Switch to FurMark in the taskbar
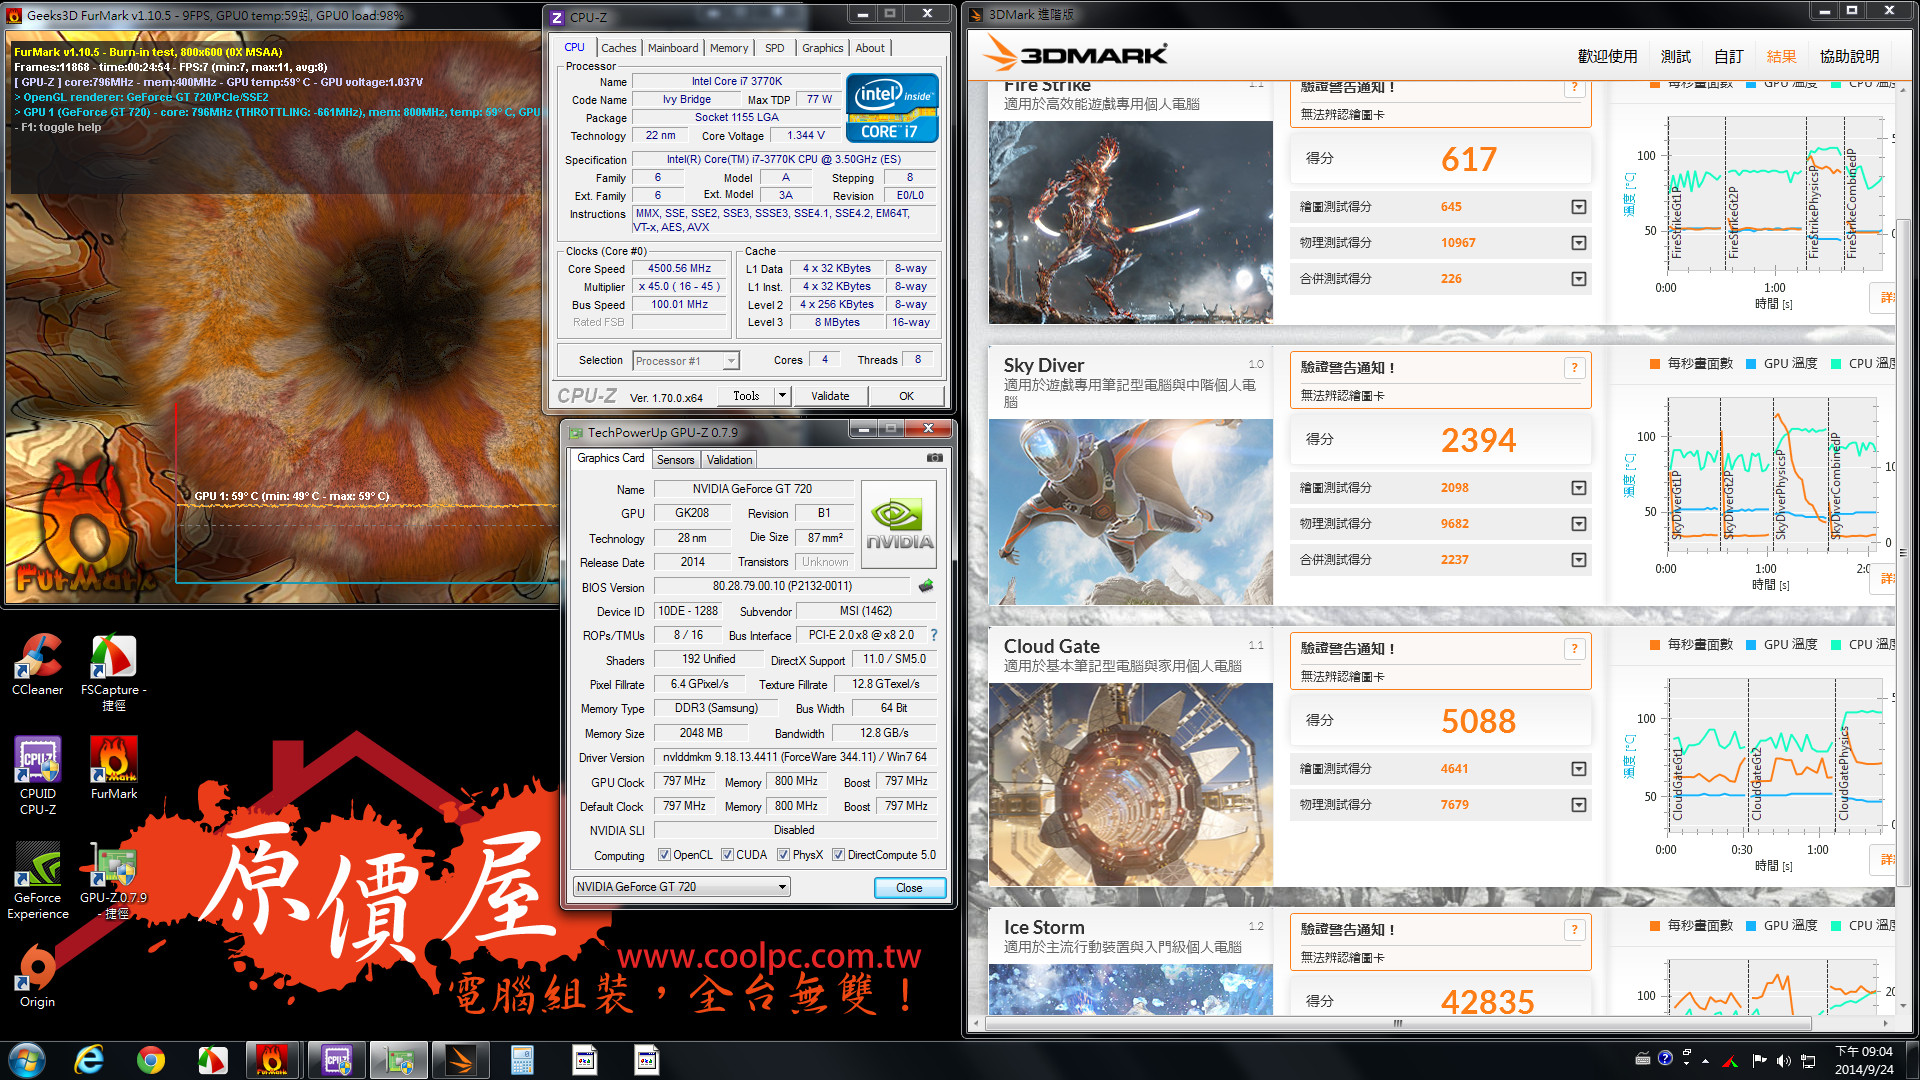This screenshot has width=1920, height=1080. pos(272,1060)
